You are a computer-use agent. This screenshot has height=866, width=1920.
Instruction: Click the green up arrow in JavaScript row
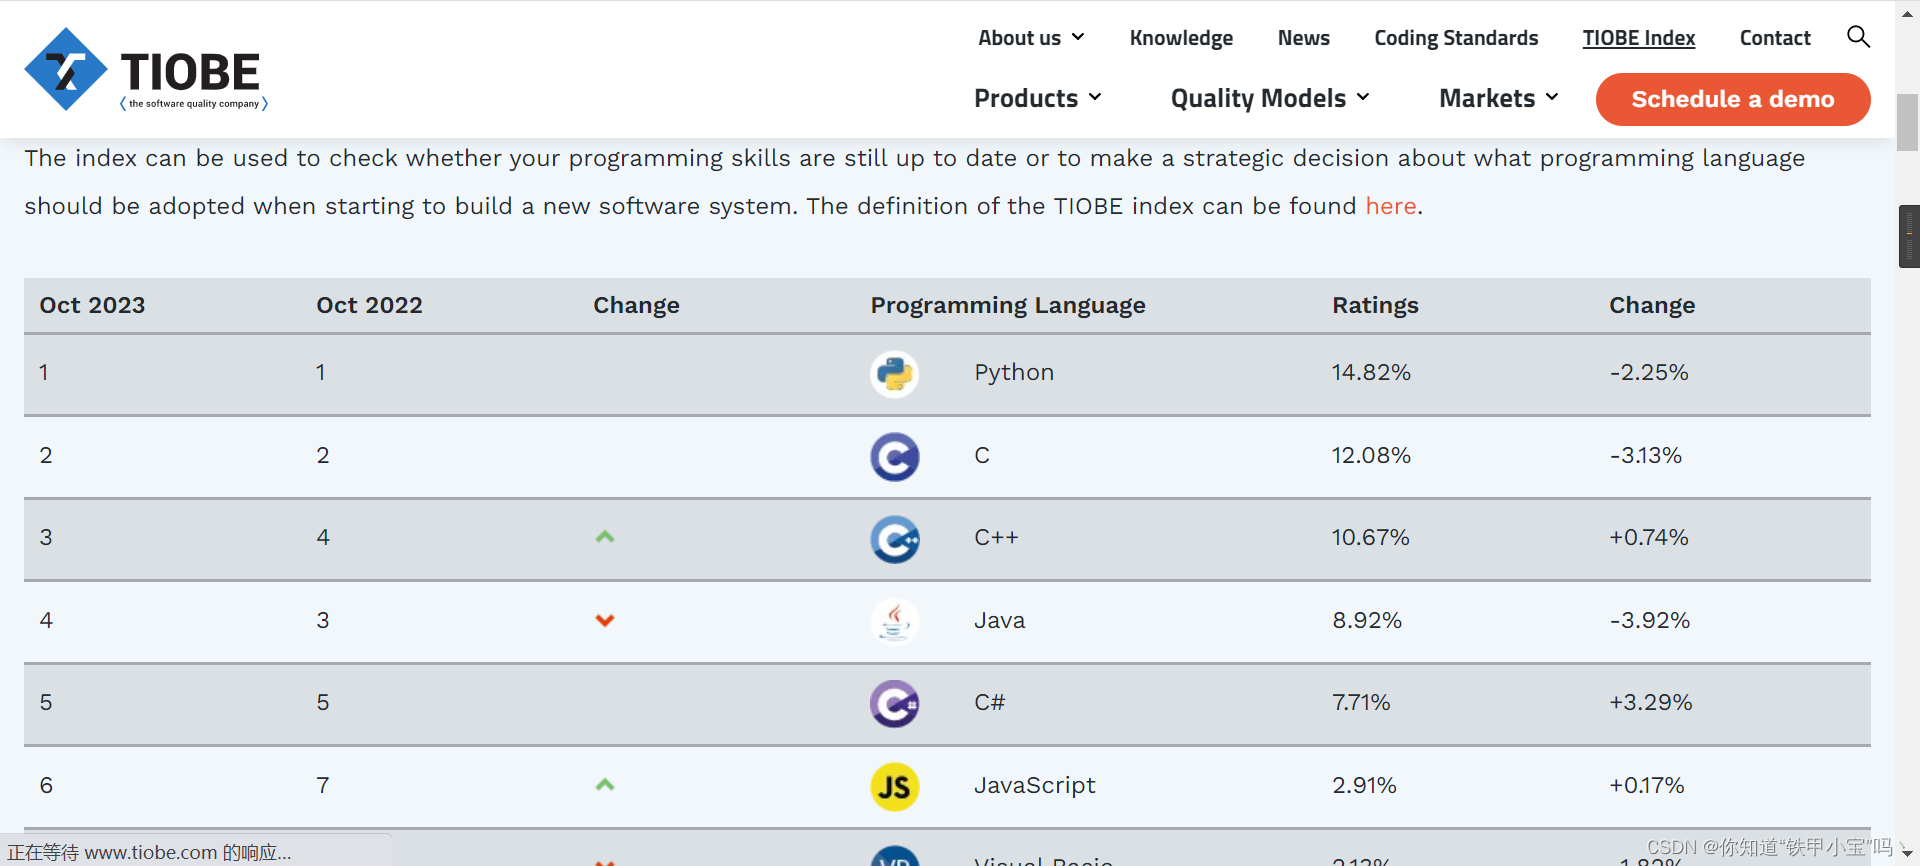point(604,785)
